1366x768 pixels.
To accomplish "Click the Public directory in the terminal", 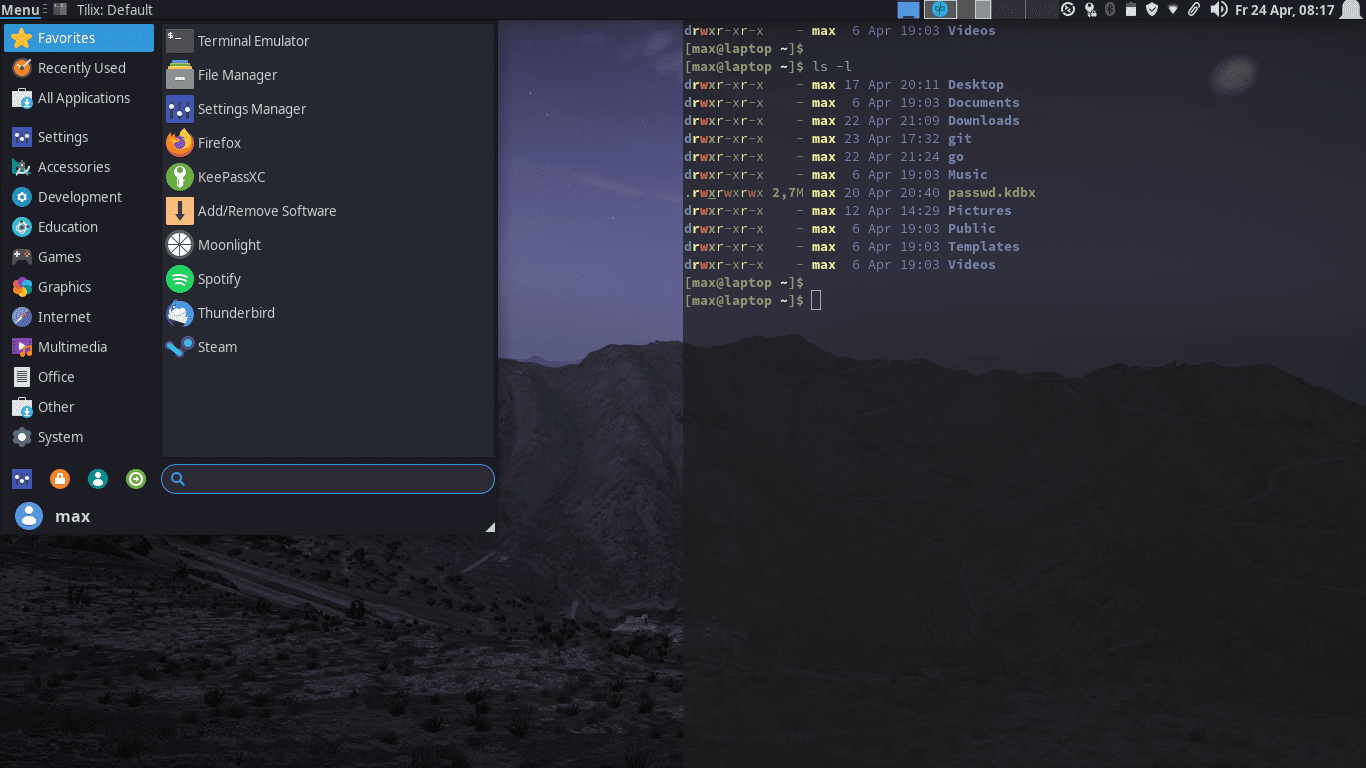I will [x=972, y=229].
